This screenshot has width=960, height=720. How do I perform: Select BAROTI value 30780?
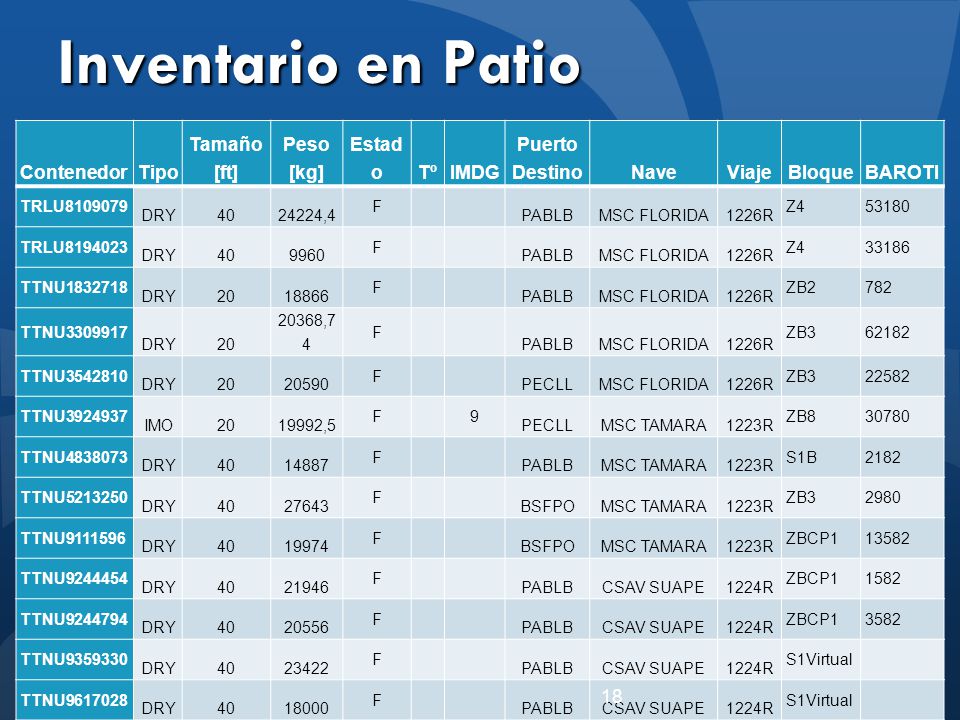click(x=887, y=416)
